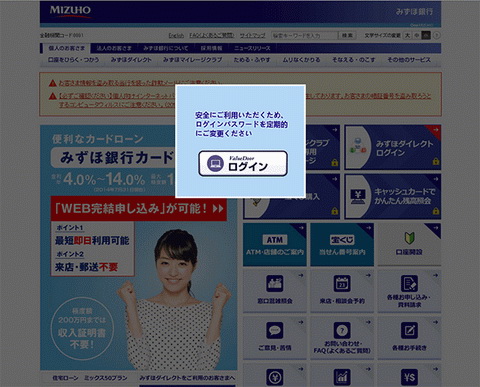Click the 収入証明書不要! circle badge
480x387 pixels.
pyautogui.click(x=82, y=329)
